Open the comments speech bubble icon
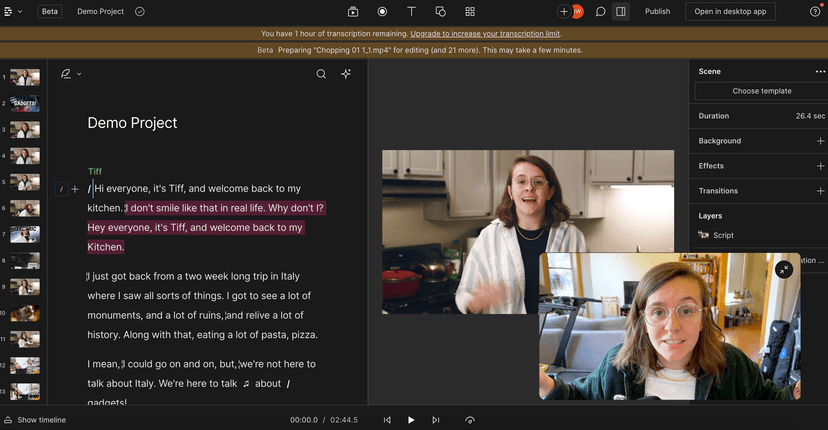The width and height of the screenshot is (828, 430). pyautogui.click(x=600, y=12)
